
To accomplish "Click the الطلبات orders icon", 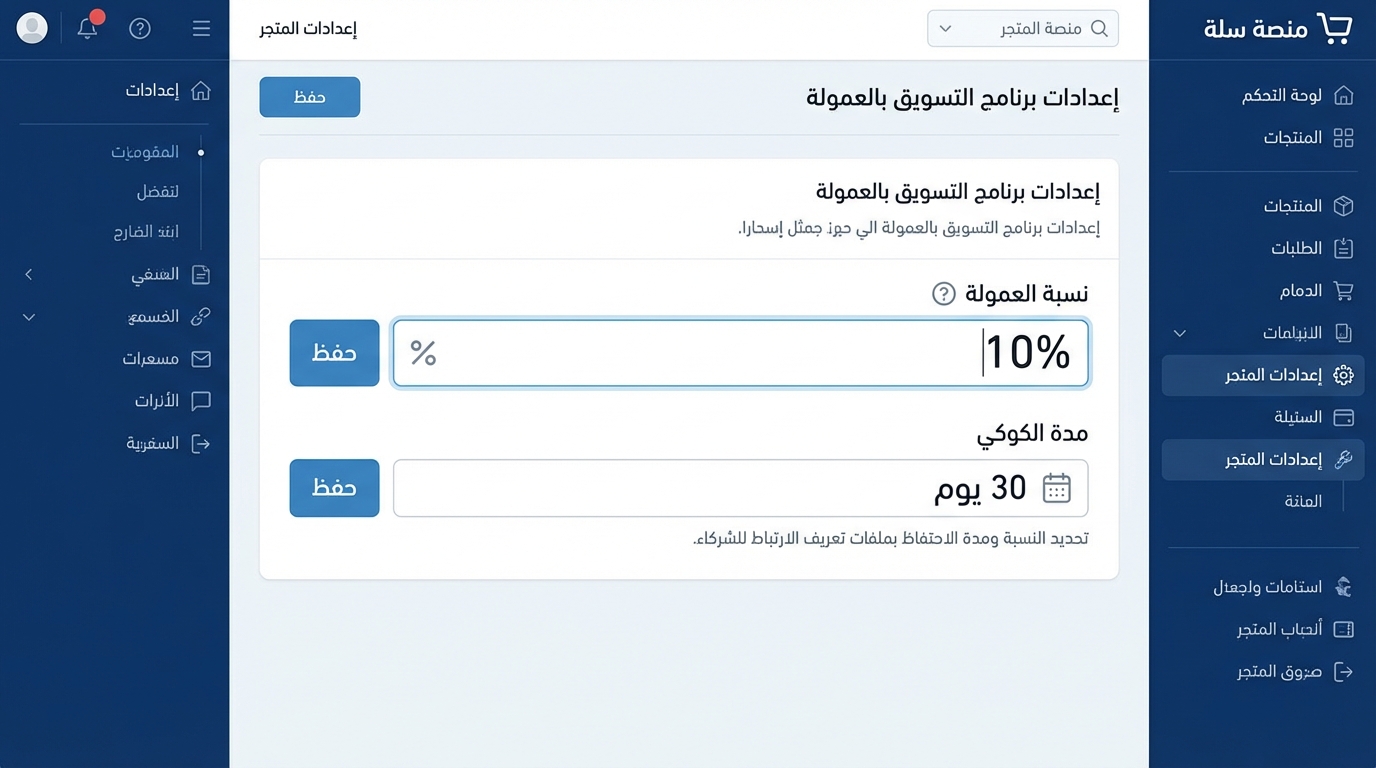I will point(1343,248).
